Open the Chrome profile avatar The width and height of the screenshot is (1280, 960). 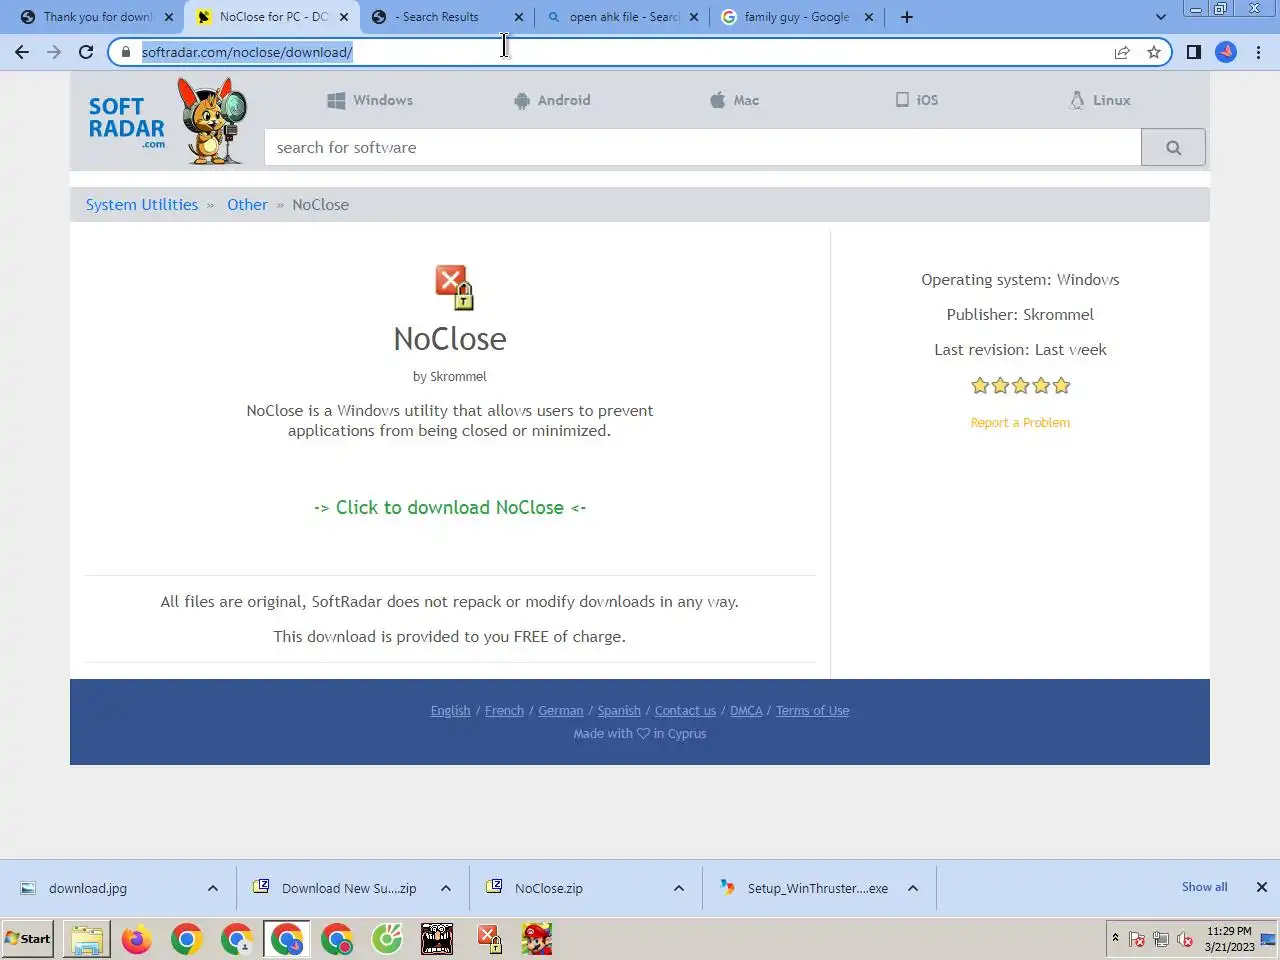click(1226, 52)
